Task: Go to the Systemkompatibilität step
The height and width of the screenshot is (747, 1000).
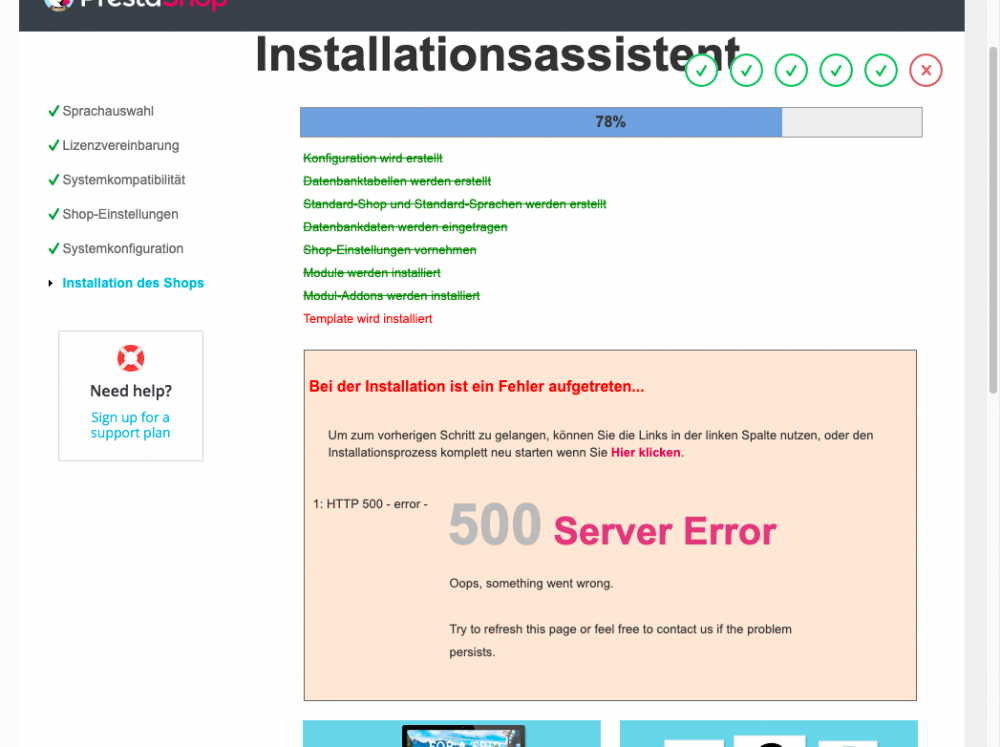Action: tap(124, 180)
